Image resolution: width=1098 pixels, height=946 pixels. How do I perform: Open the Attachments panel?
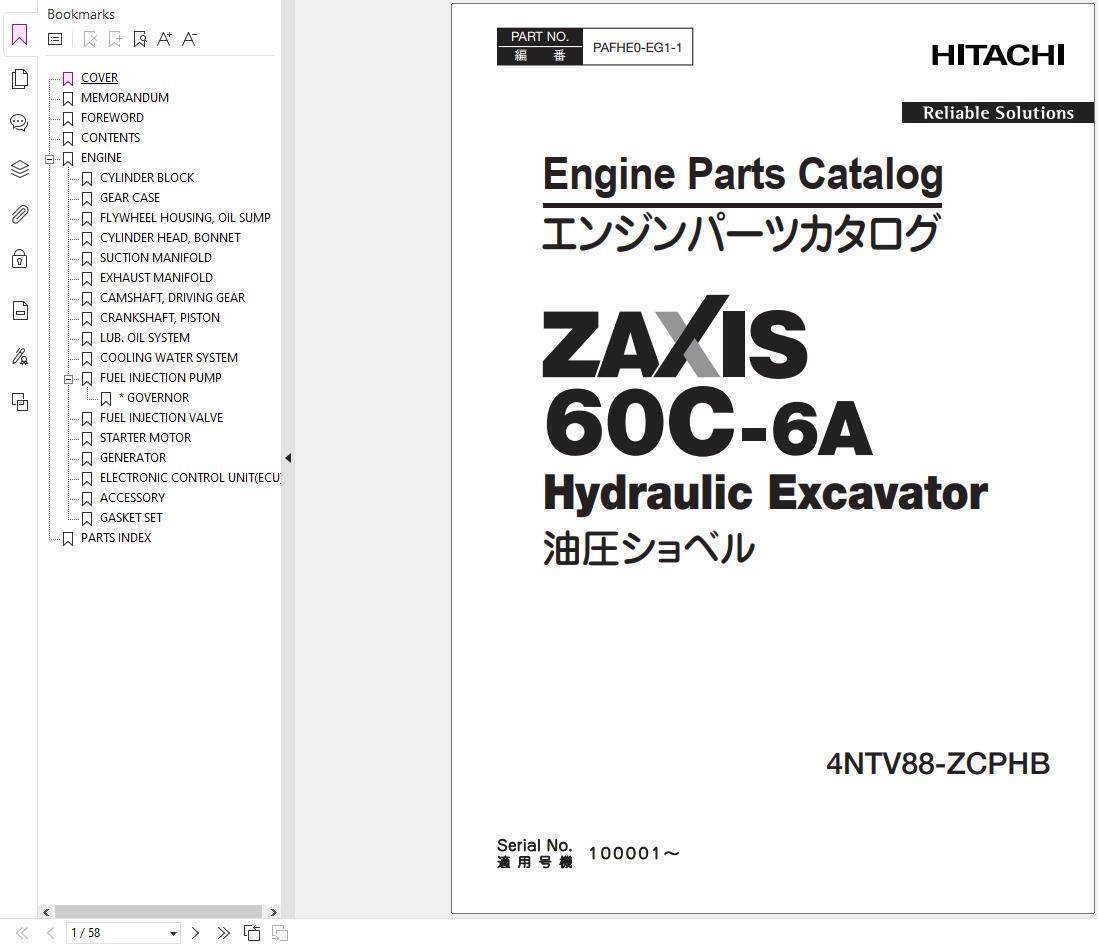pyautogui.click(x=19, y=214)
